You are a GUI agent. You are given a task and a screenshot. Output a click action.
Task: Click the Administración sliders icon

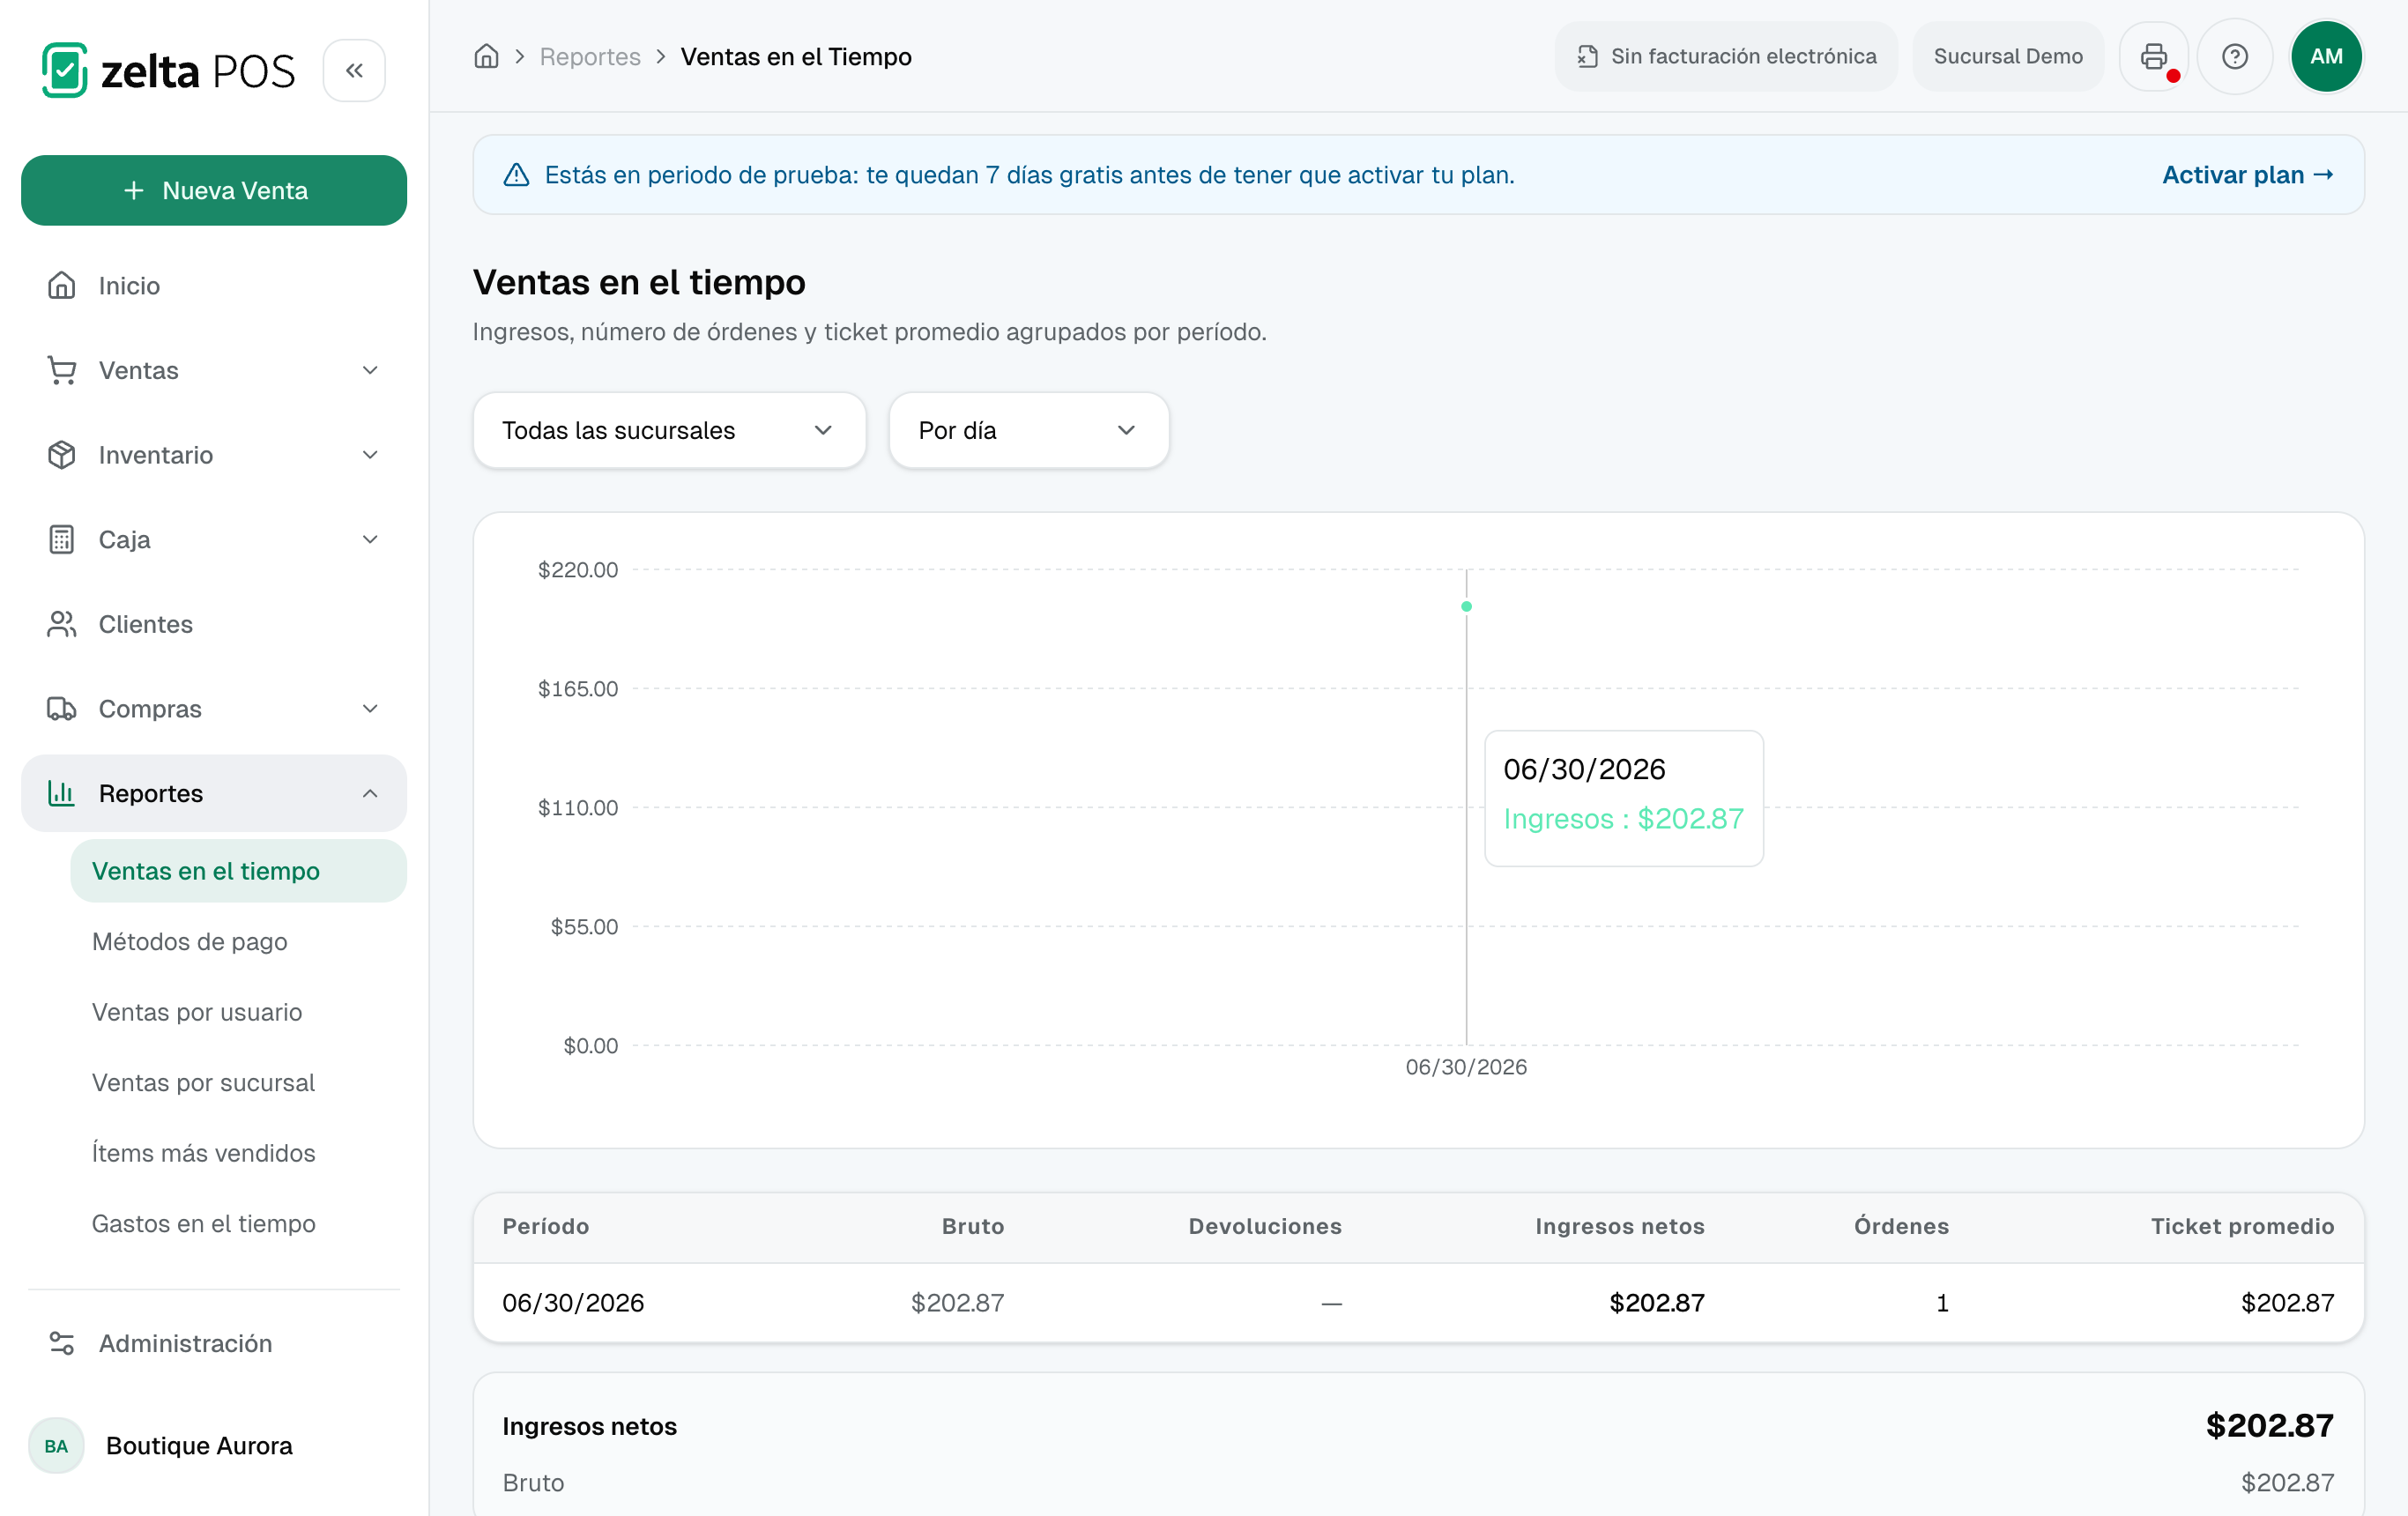62,1343
